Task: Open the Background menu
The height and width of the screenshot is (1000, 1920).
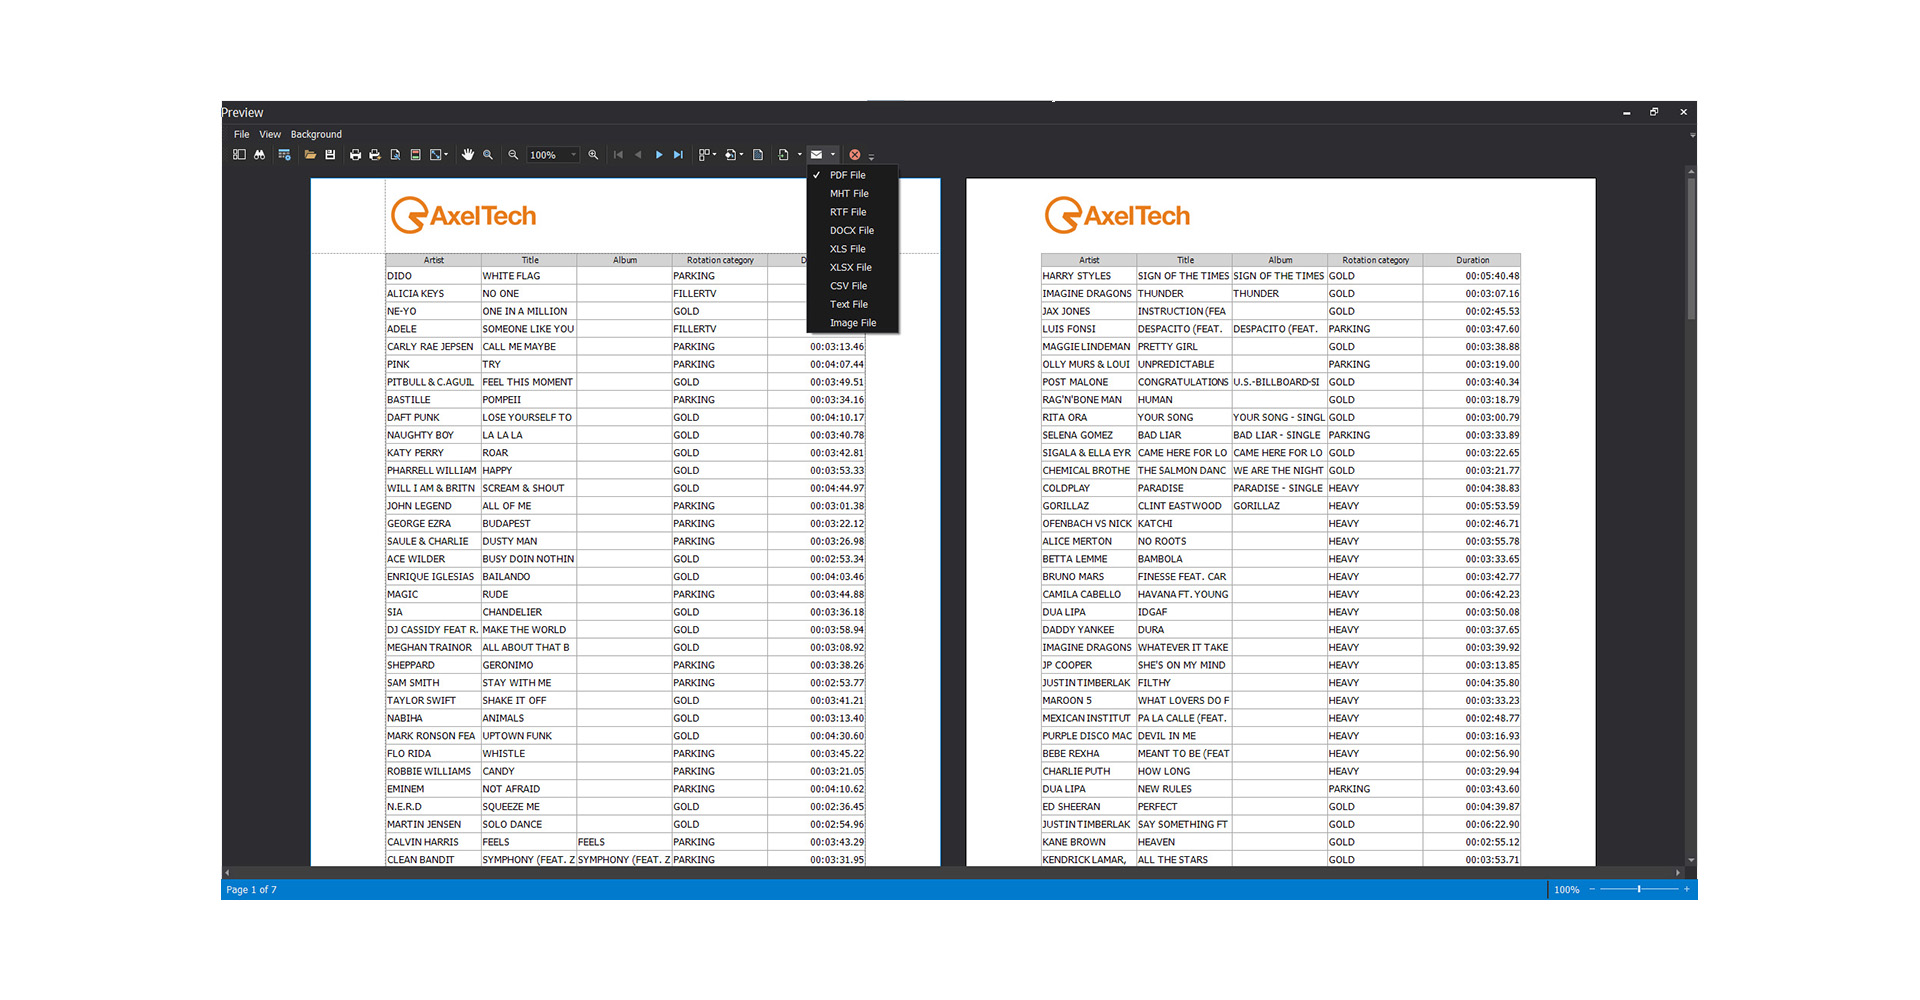Action: (x=316, y=134)
